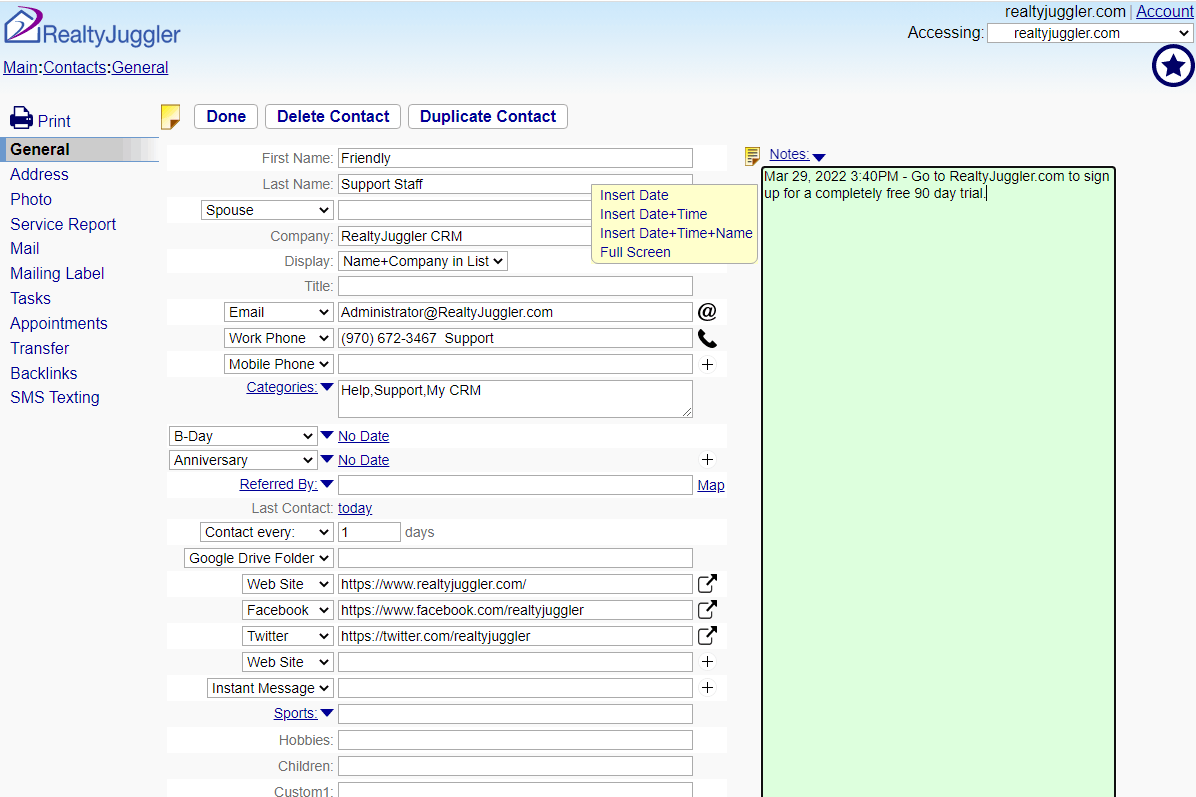Click the yellow sticky note icon
This screenshot has height=797, width=1196.
click(x=170, y=117)
